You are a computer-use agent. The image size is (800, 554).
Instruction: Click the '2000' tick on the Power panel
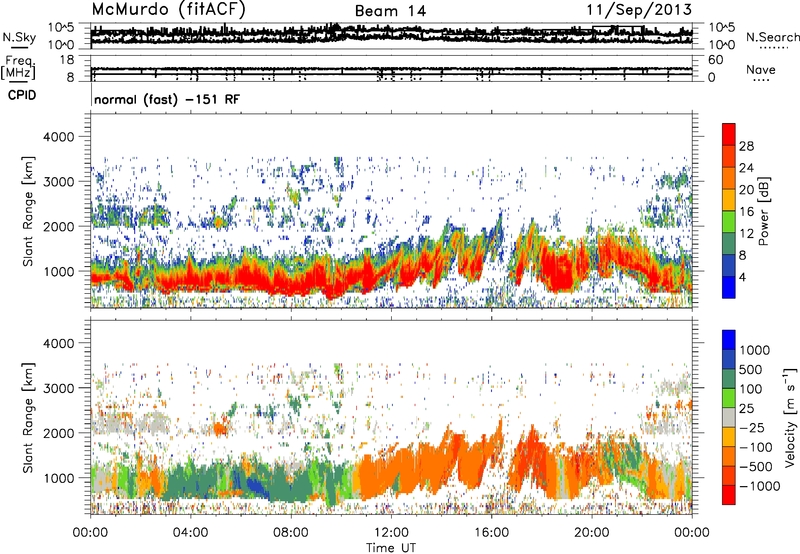(x=58, y=226)
